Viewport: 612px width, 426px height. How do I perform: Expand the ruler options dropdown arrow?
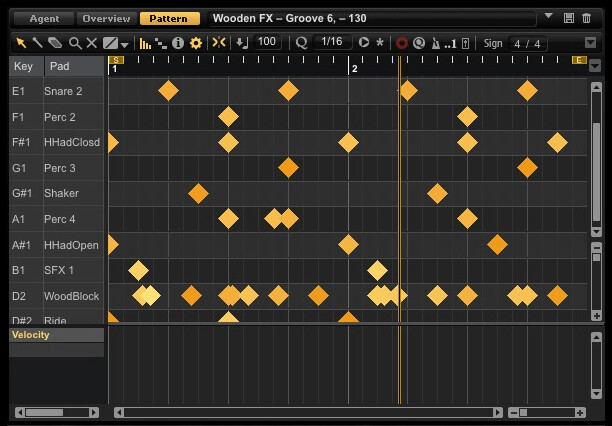pyautogui.click(x=596, y=65)
